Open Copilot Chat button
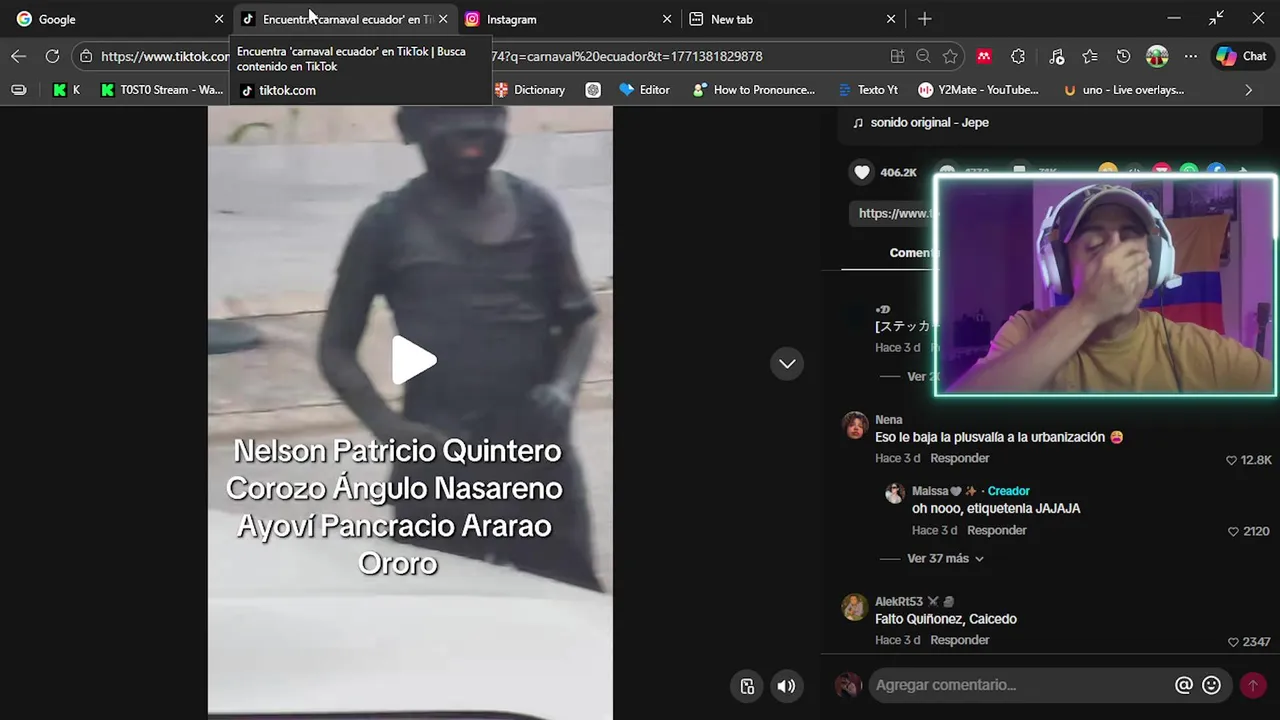The width and height of the screenshot is (1280, 720). (1240, 56)
